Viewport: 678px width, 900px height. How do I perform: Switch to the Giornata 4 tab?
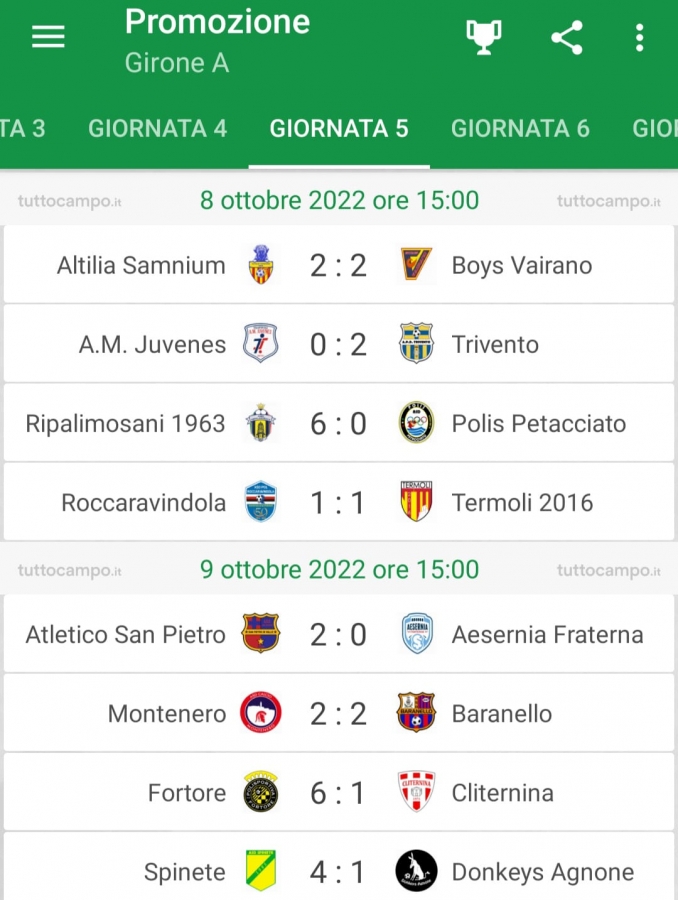[157, 129]
